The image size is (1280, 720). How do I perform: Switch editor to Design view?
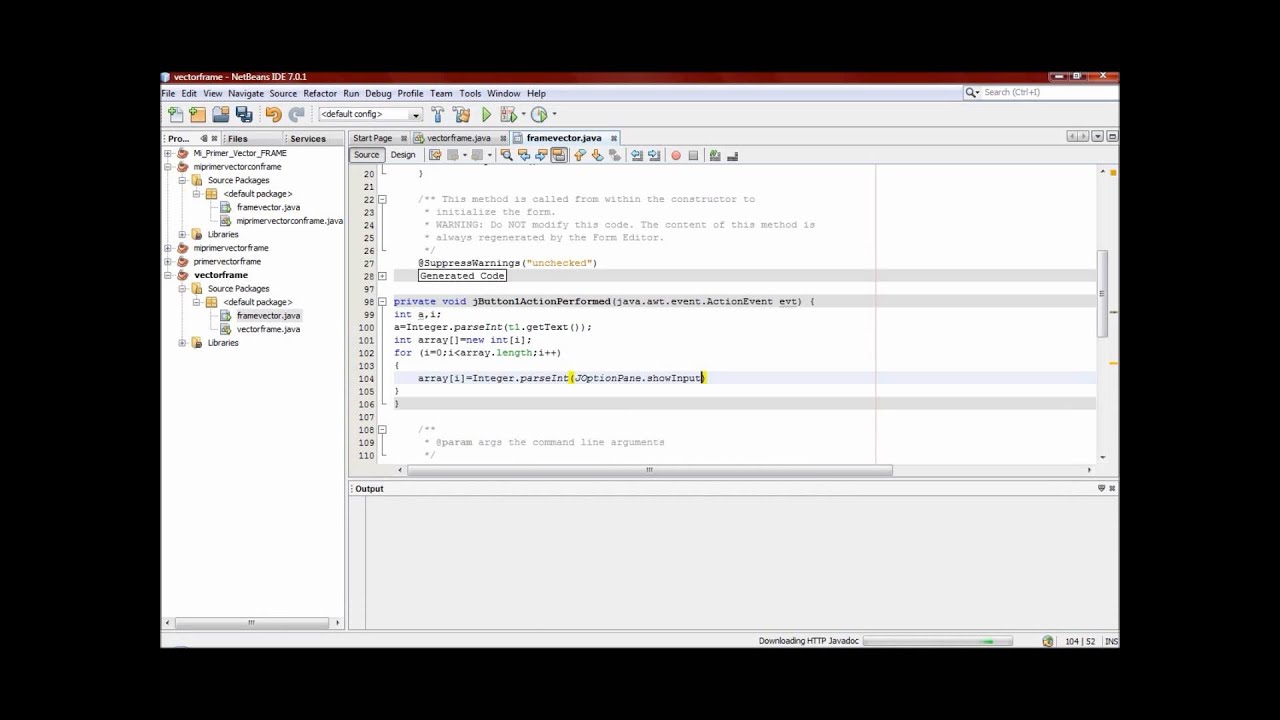coord(403,155)
